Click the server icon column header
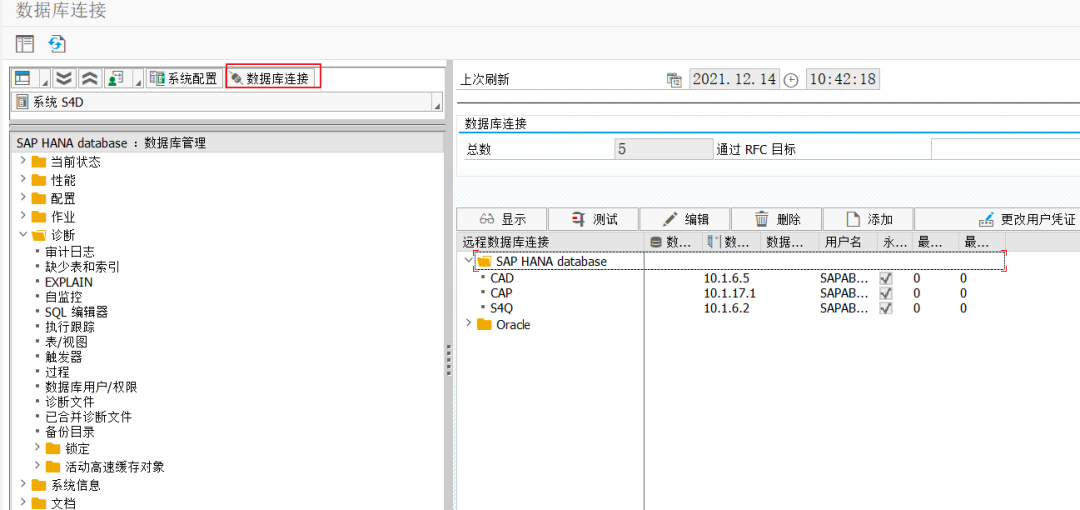 (731, 242)
